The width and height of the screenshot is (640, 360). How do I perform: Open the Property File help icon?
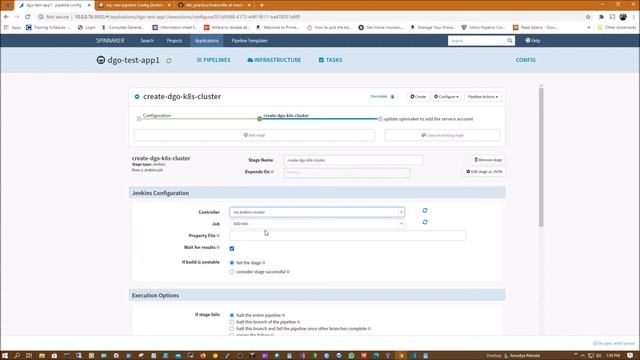[x=218, y=236]
